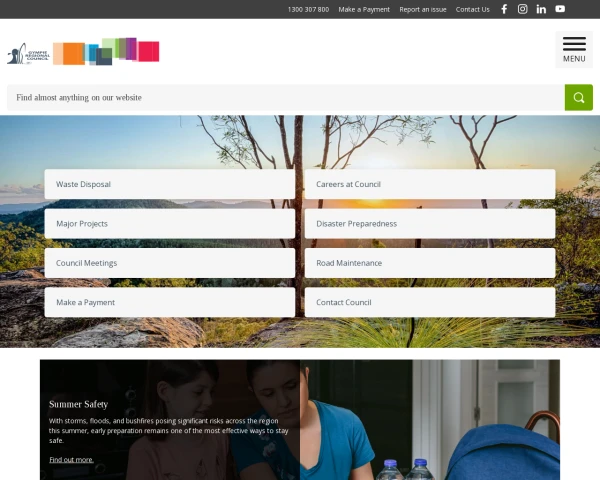Open the Major Projects quick link
600x480 pixels.
point(170,224)
